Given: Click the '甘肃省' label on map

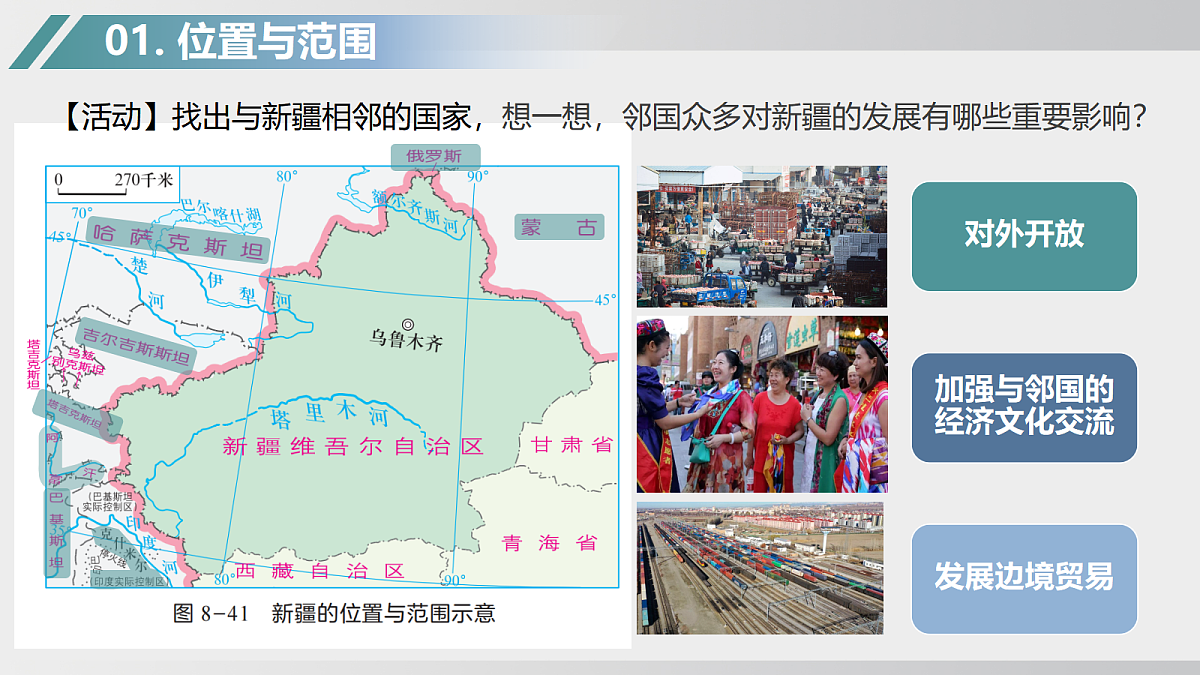Looking at the screenshot, I should (572, 445).
